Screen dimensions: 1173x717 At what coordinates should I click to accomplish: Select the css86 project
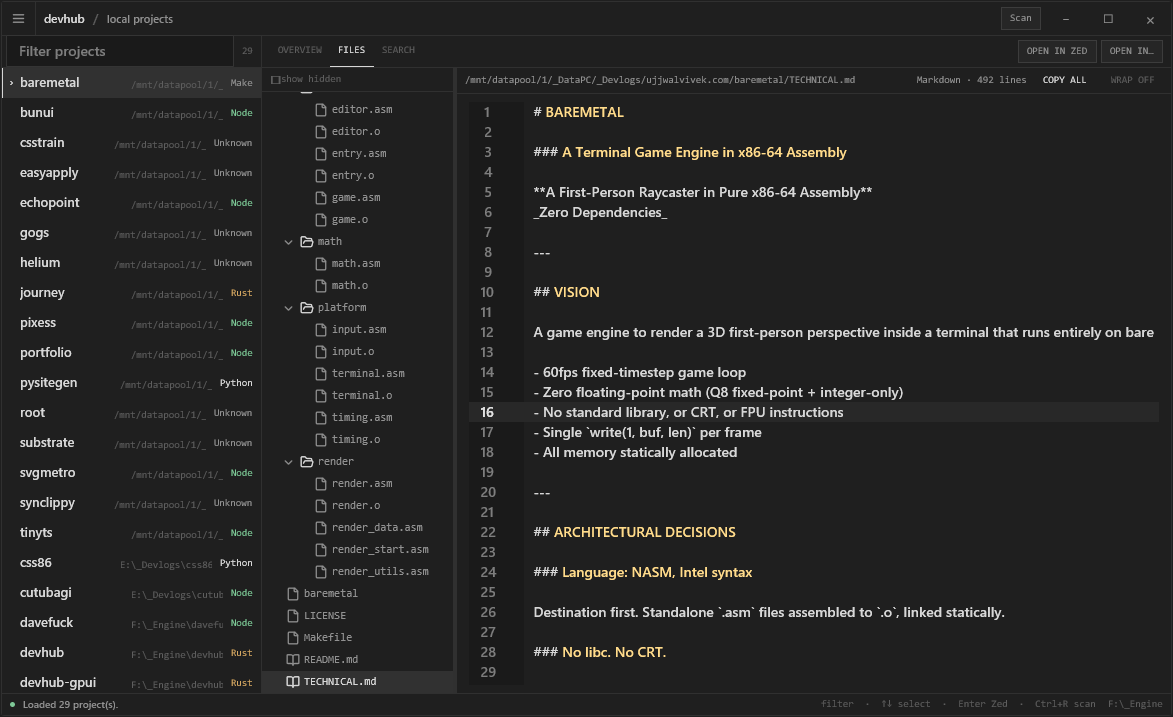[x=131, y=562]
